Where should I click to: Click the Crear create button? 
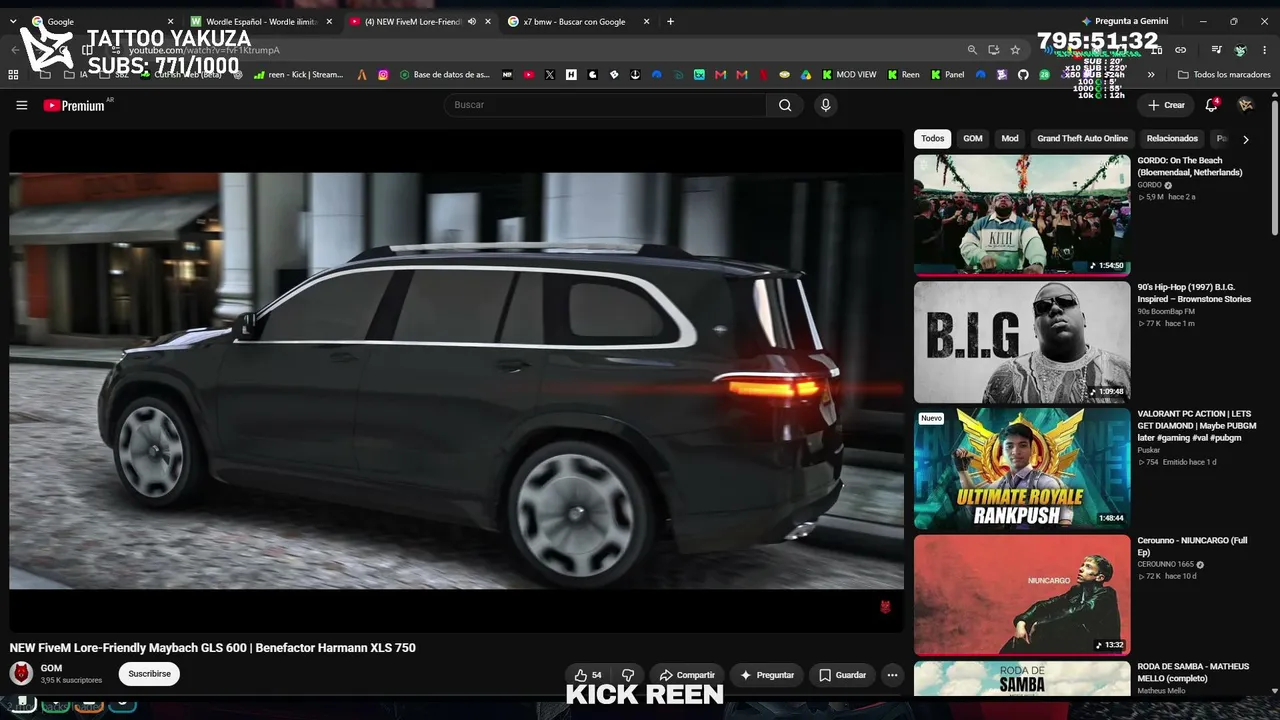[x=1166, y=105]
